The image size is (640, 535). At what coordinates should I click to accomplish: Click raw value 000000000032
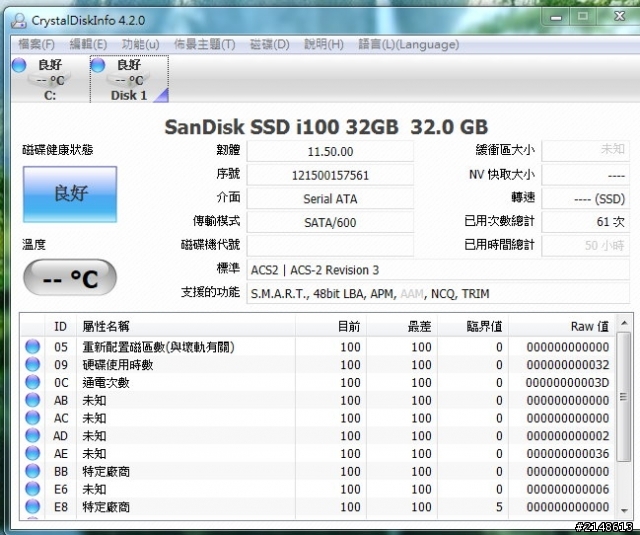click(567, 364)
